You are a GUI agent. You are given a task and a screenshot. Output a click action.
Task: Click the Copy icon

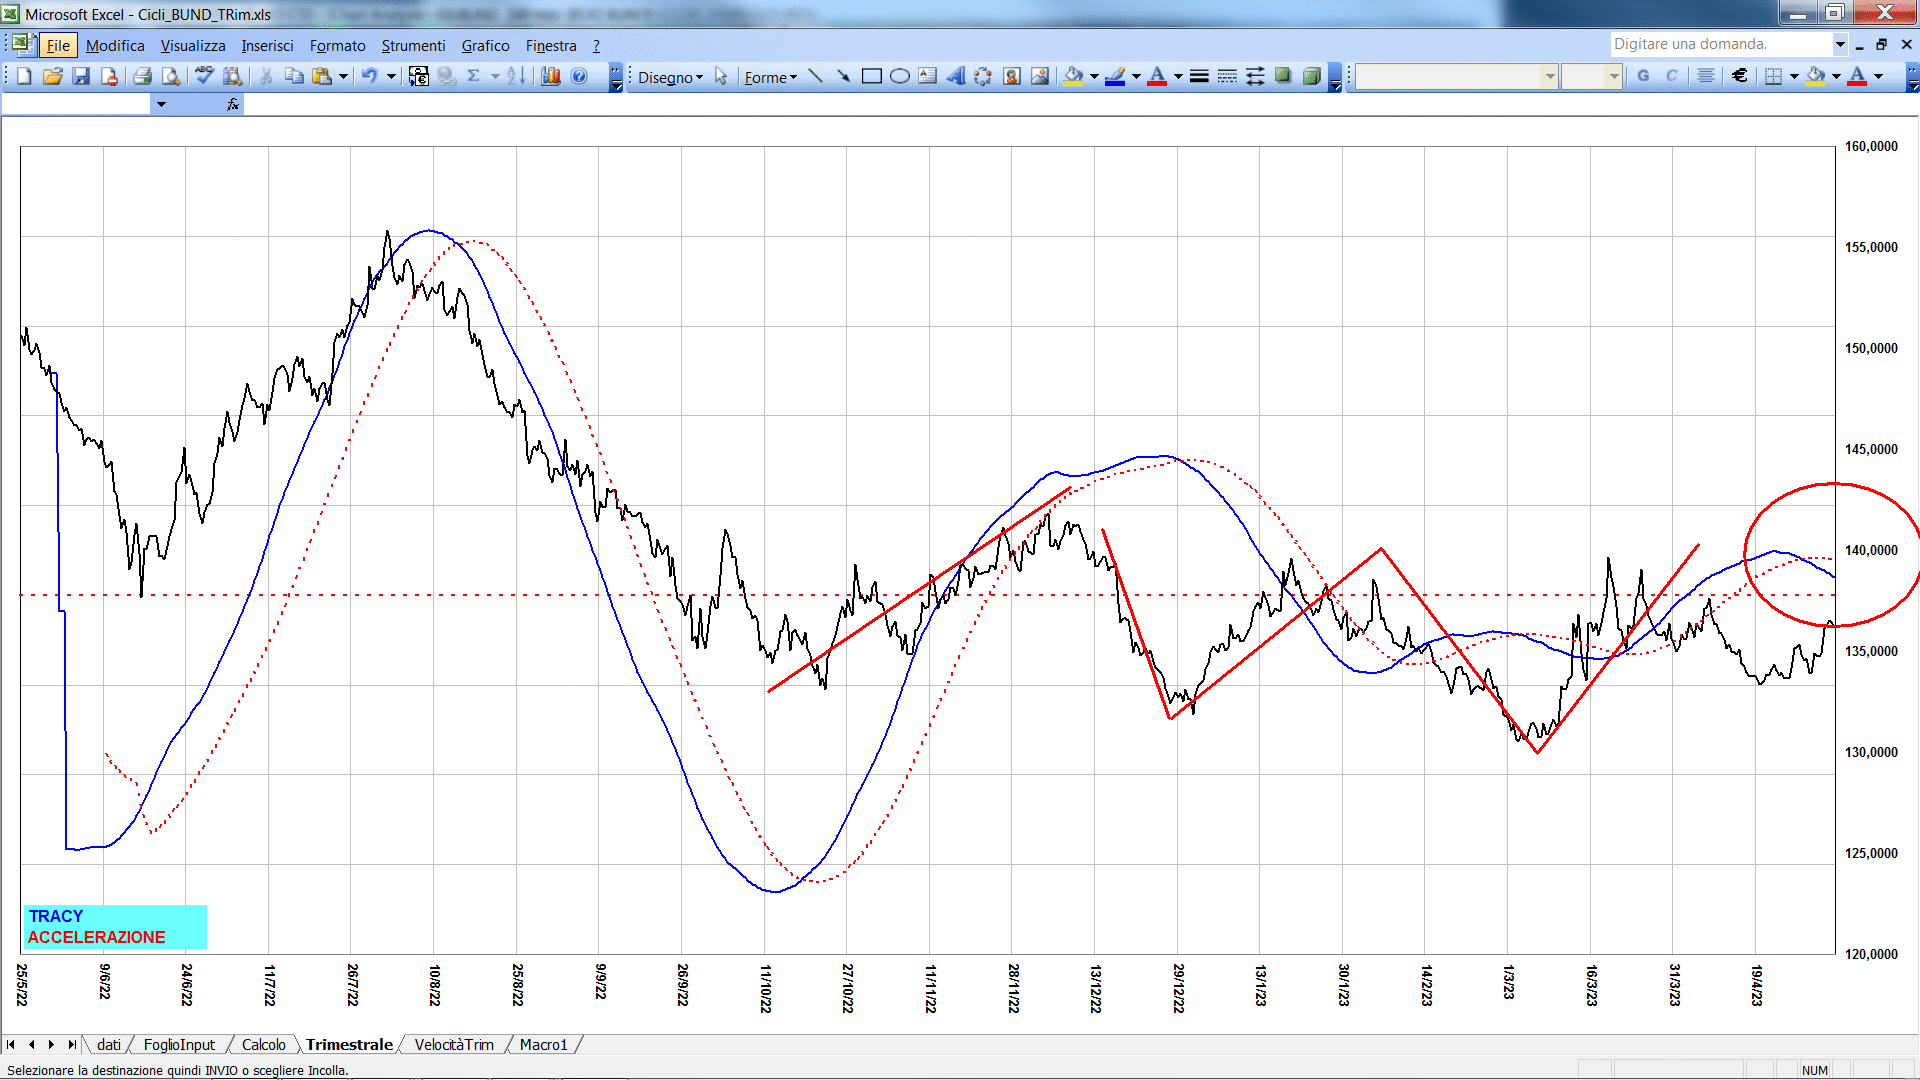pos(294,76)
